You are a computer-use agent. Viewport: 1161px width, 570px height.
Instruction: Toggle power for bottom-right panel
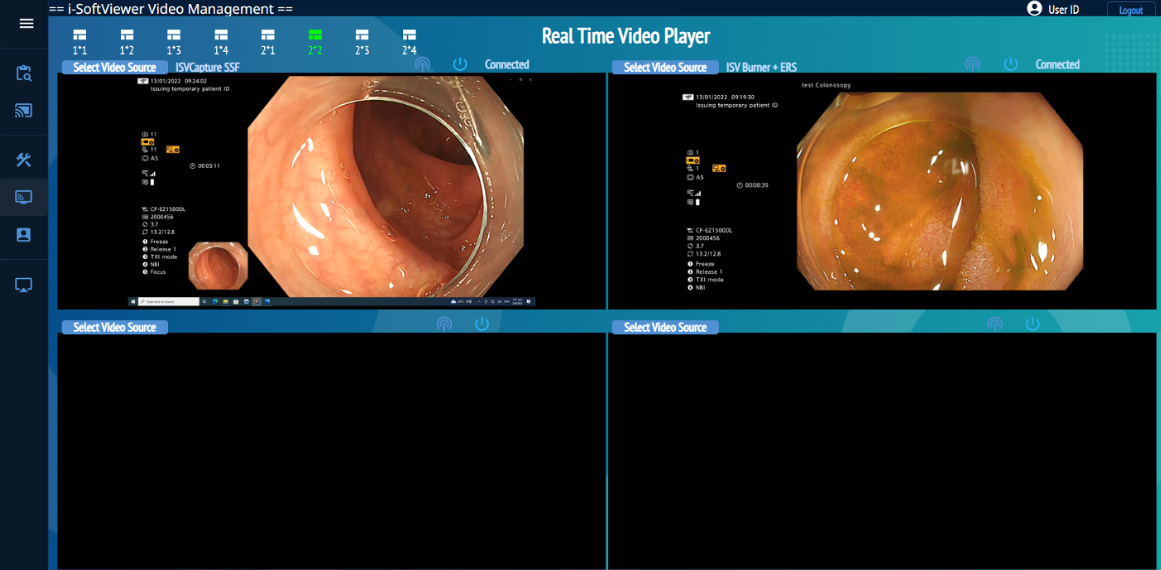(1033, 324)
